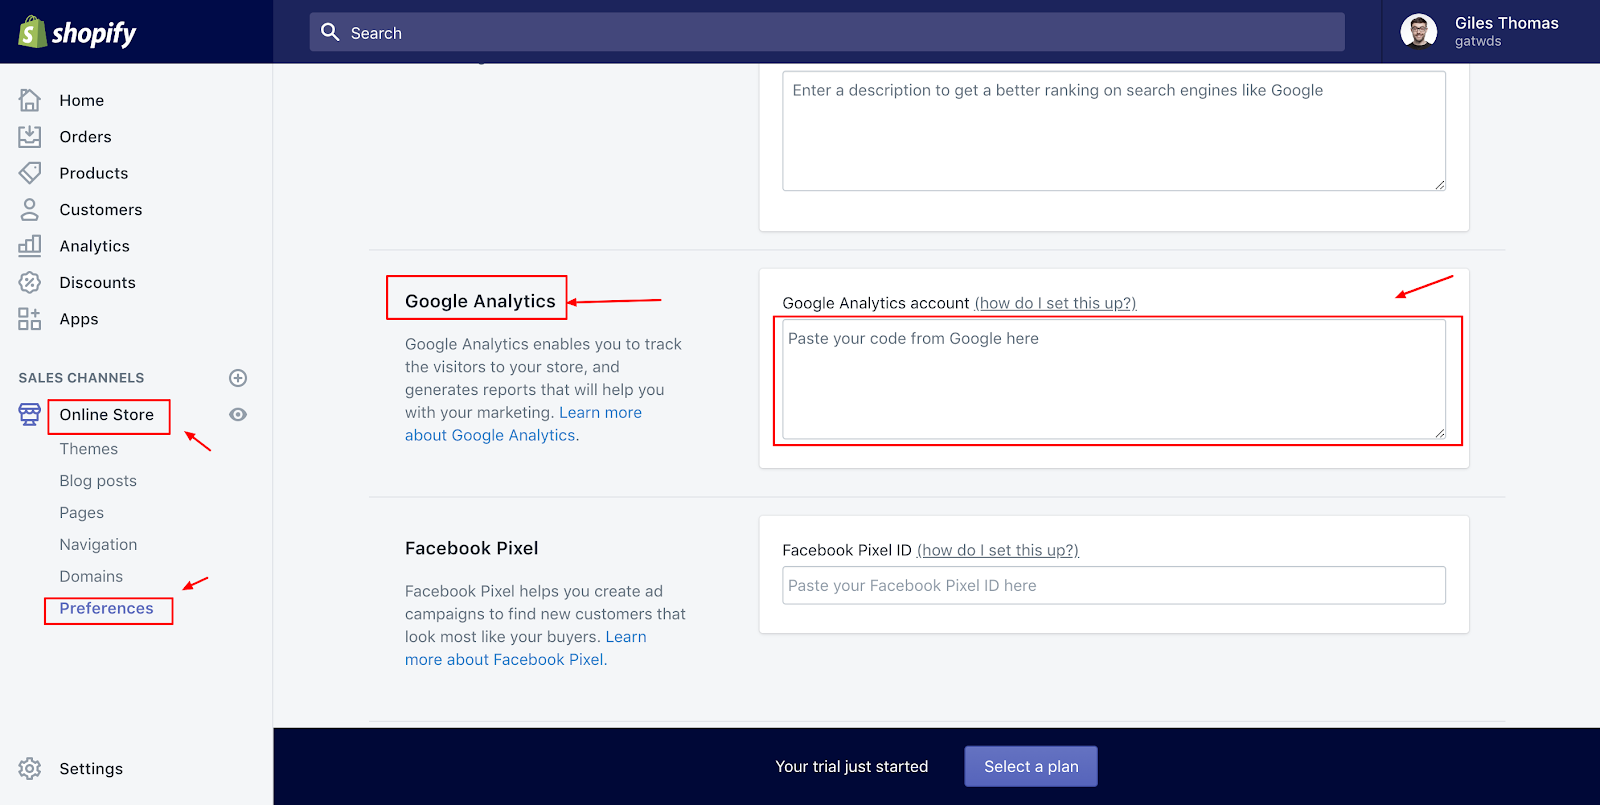This screenshot has height=805, width=1600.
Task: Open Google Analytics 'how do I set this up?' link
Action: pyautogui.click(x=1056, y=303)
